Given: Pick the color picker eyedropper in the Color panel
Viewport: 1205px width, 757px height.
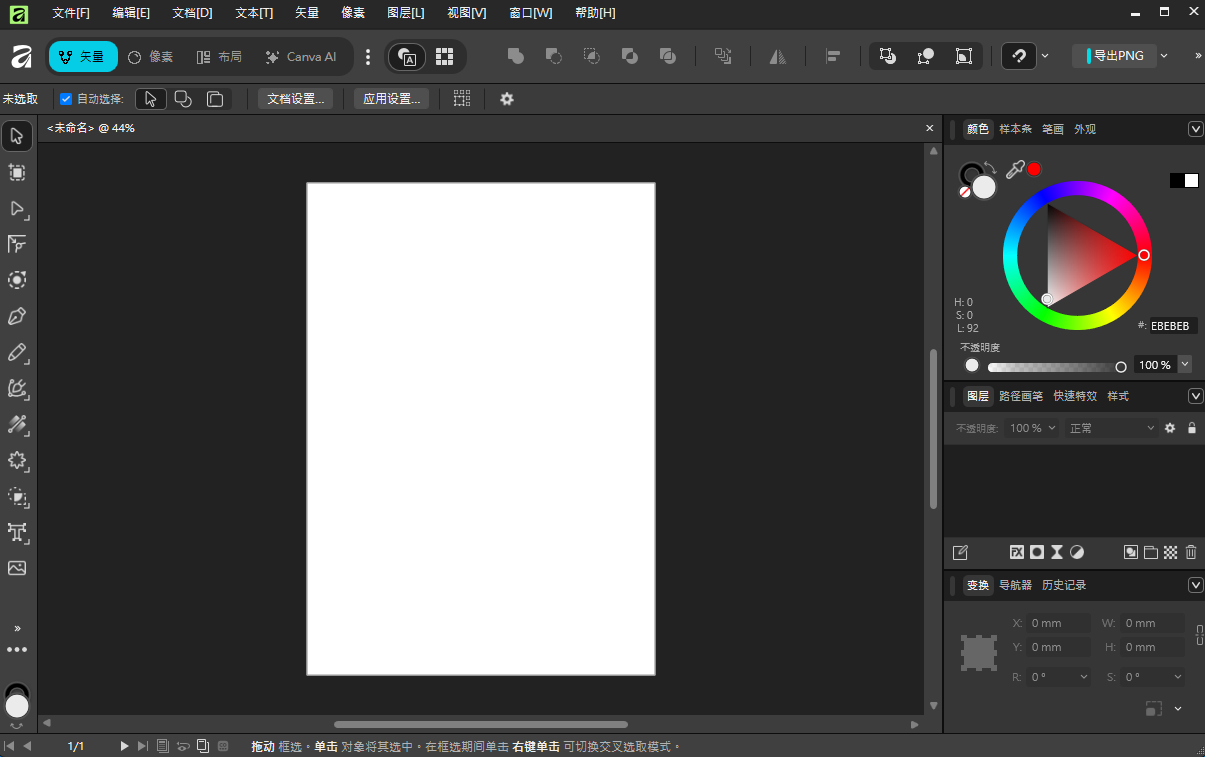Looking at the screenshot, I should pos(1014,170).
